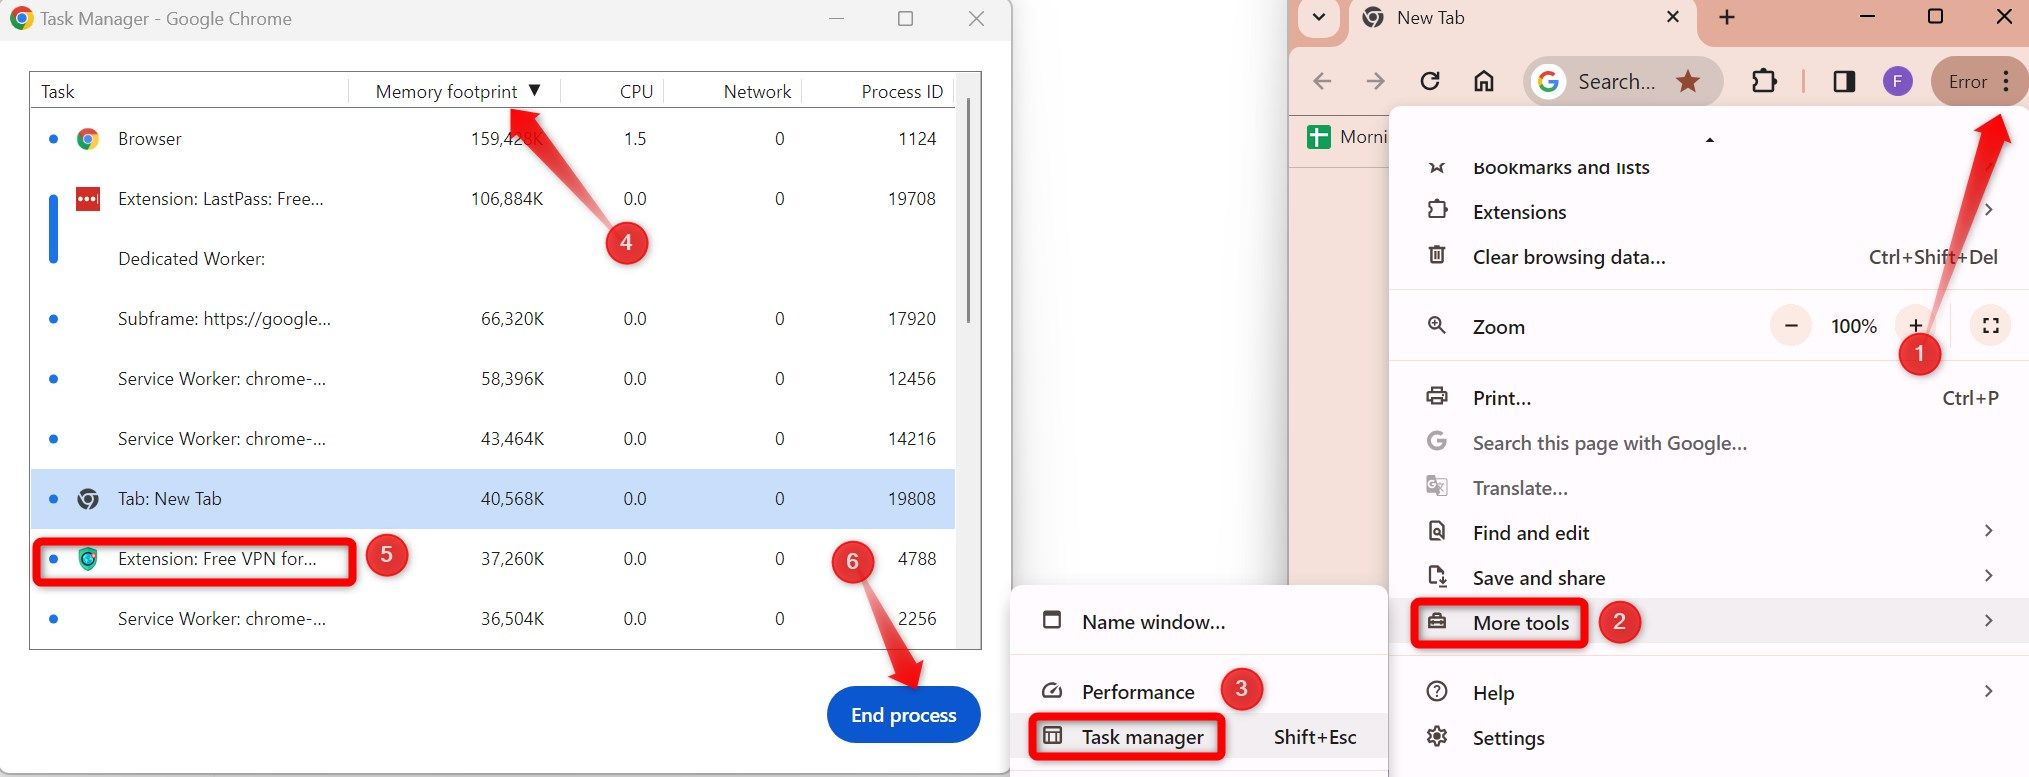This screenshot has height=777, width=2029.
Task: Sort by the Process ID column header
Action: [x=878, y=91]
